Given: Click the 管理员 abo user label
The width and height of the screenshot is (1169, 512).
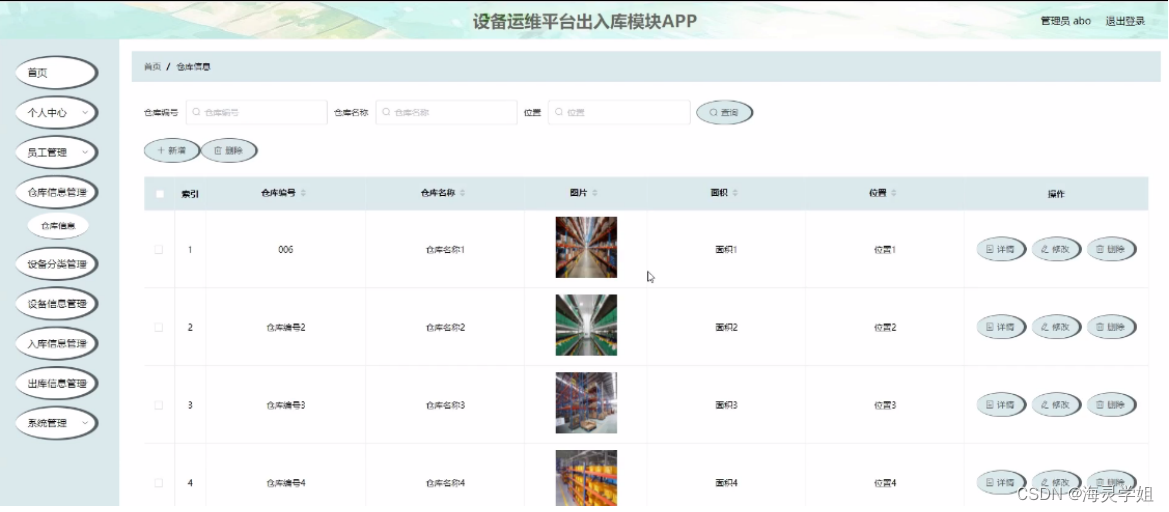Looking at the screenshot, I should click(1065, 21).
